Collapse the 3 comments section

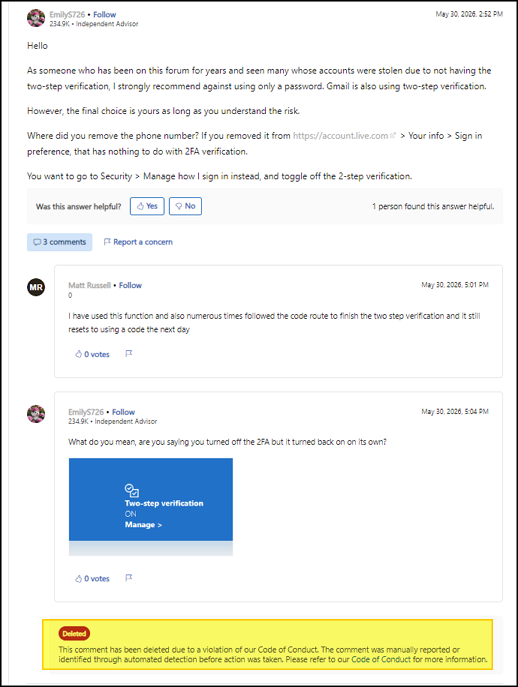pos(60,242)
